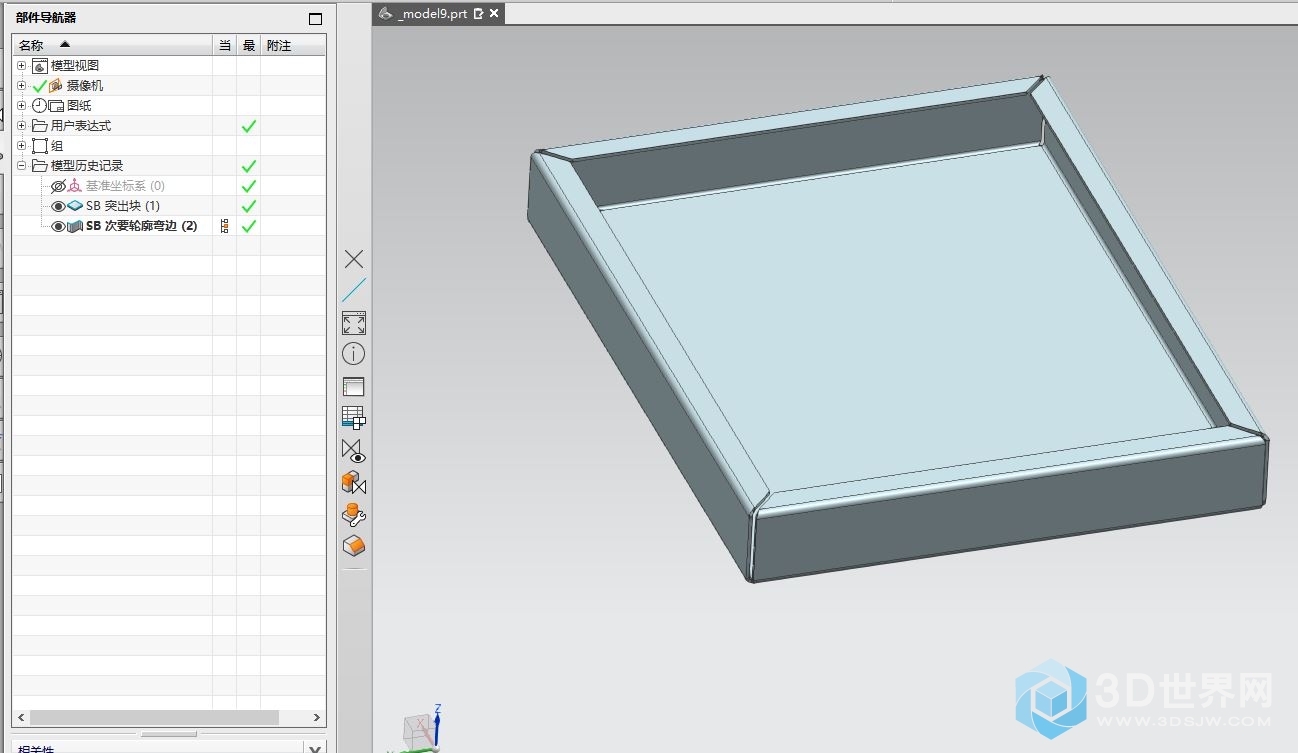Expand the 用户表达式 node

click(x=22, y=125)
